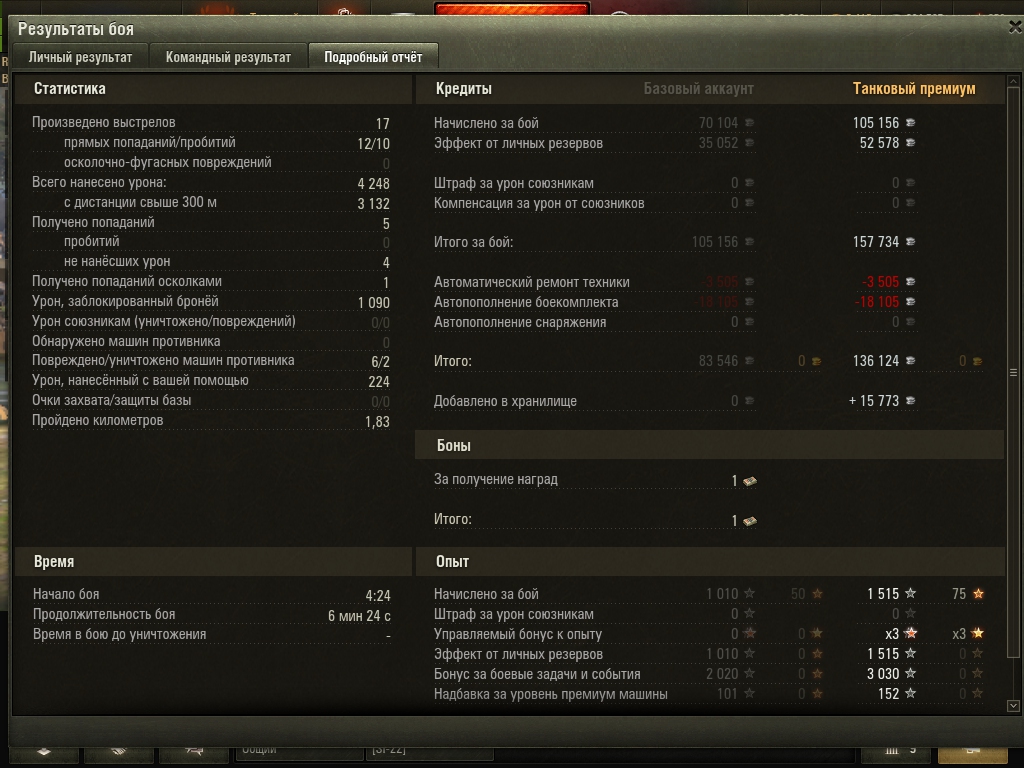The image size is (1024, 768).
Task: Click the credits icon beside 157 734
Action: 910,242
